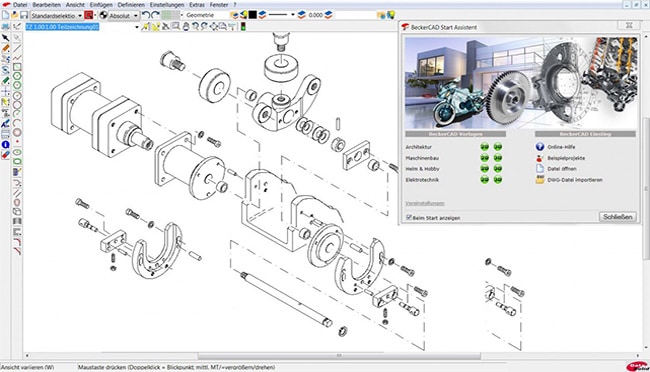Viewport: 650px width, 372px height.
Task: Click the traffic light icon in the toolbar
Action: coord(243,27)
